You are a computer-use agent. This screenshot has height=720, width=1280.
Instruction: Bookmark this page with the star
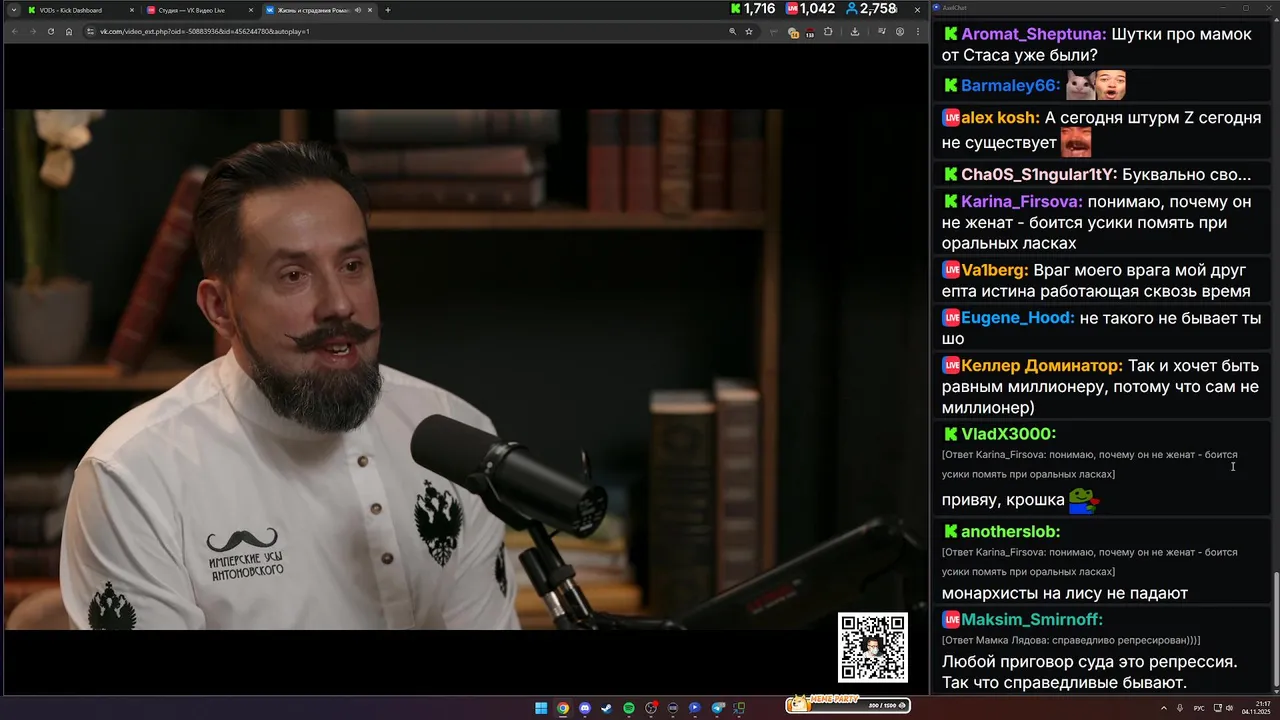click(749, 31)
